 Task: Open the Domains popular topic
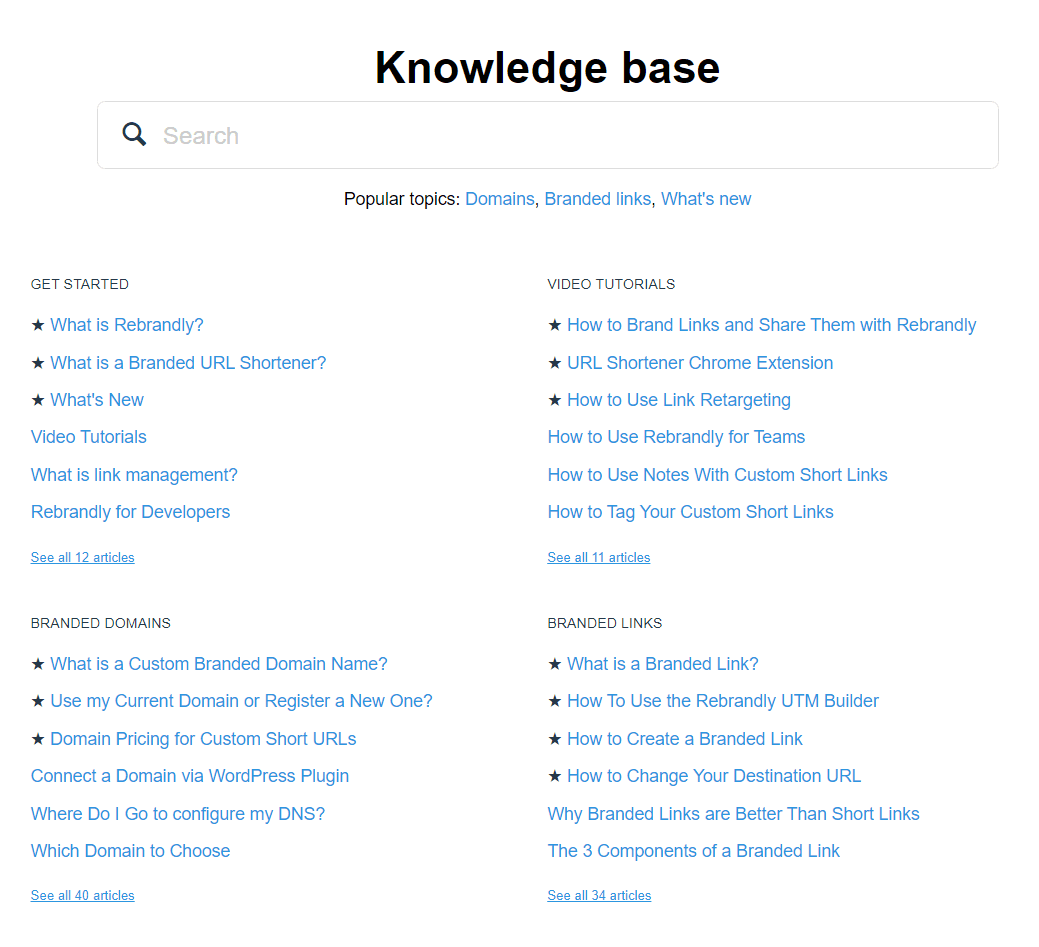click(499, 199)
